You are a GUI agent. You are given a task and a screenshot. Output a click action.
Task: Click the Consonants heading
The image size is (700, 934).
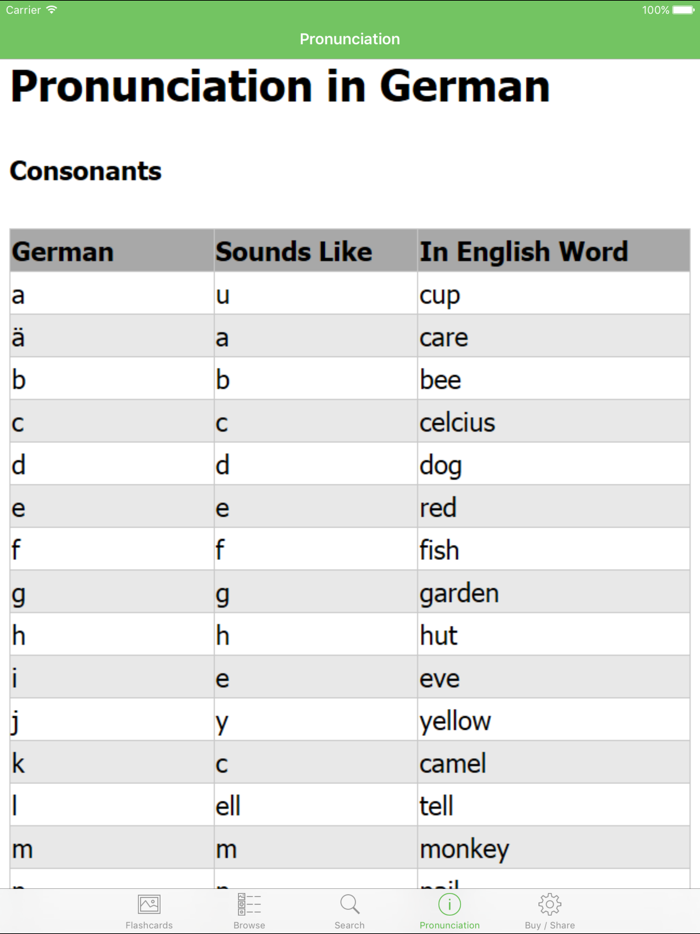[x=85, y=171]
